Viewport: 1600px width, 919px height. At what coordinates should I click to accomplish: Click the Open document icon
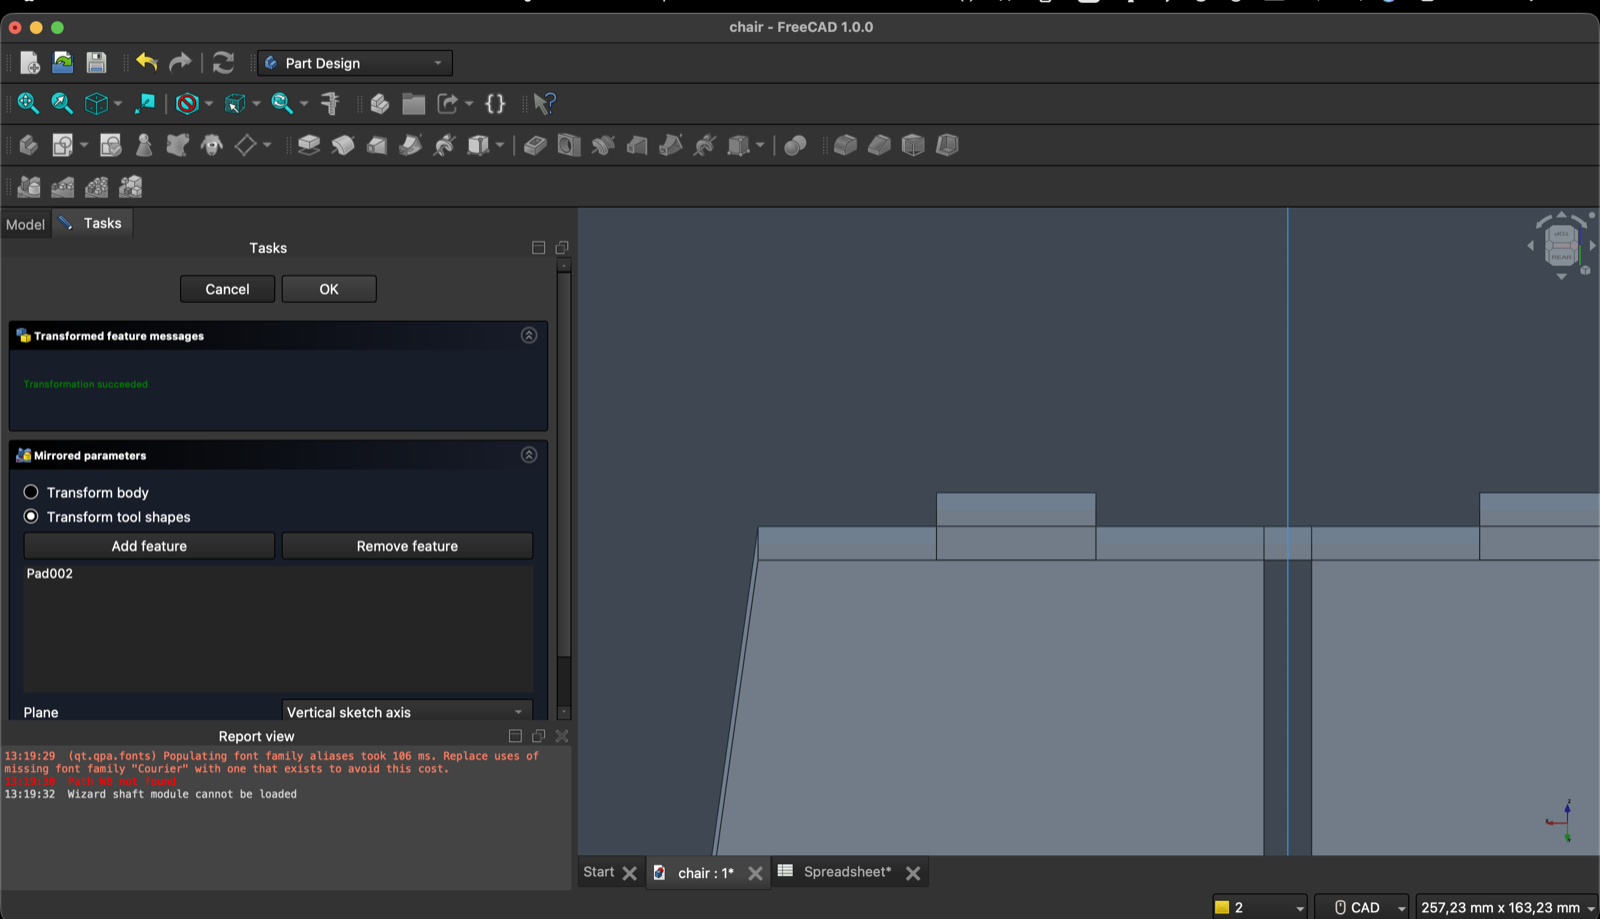pyautogui.click(x=62, y=63)
